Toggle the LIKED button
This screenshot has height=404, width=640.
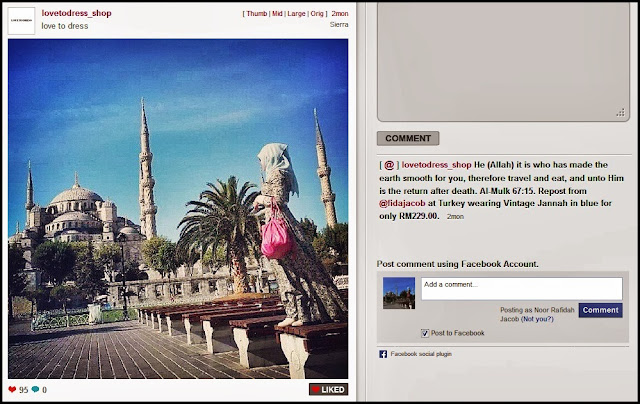tap(329, 389)
